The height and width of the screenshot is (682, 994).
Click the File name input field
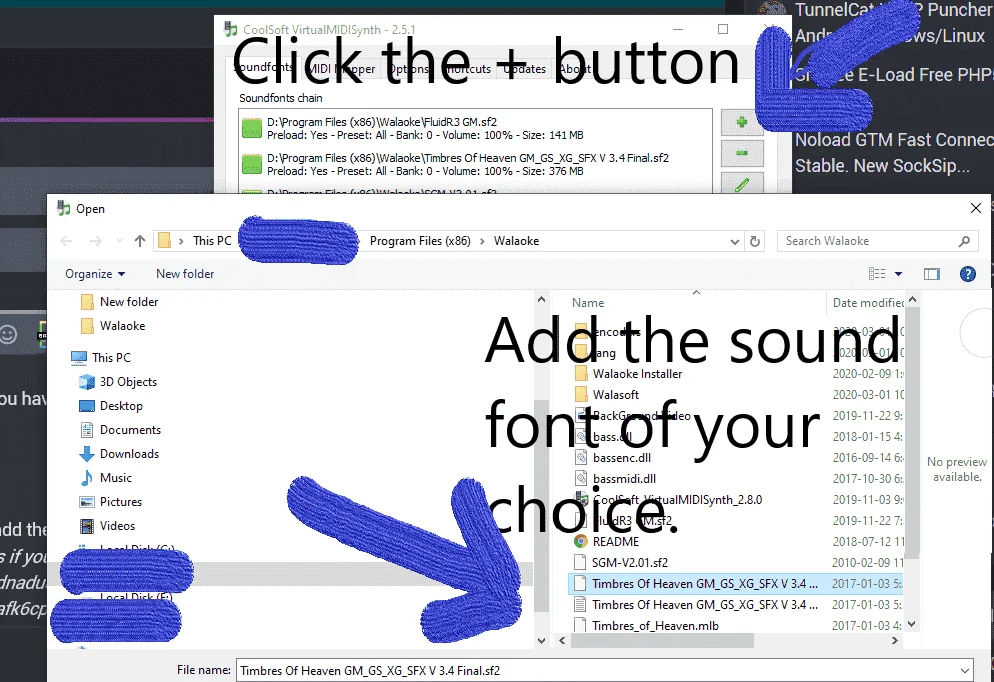tap(605, 671)
